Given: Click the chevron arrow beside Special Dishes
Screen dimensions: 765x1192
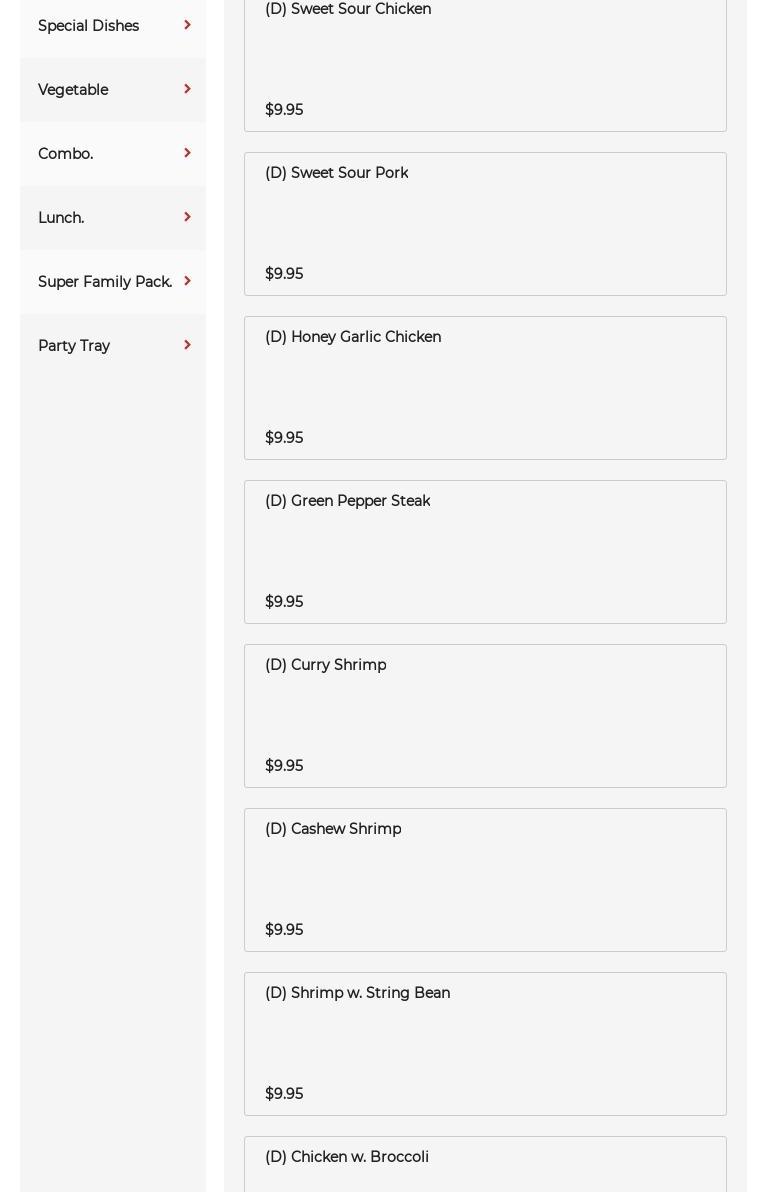Looking at the screenshot, I should [187, 25].
